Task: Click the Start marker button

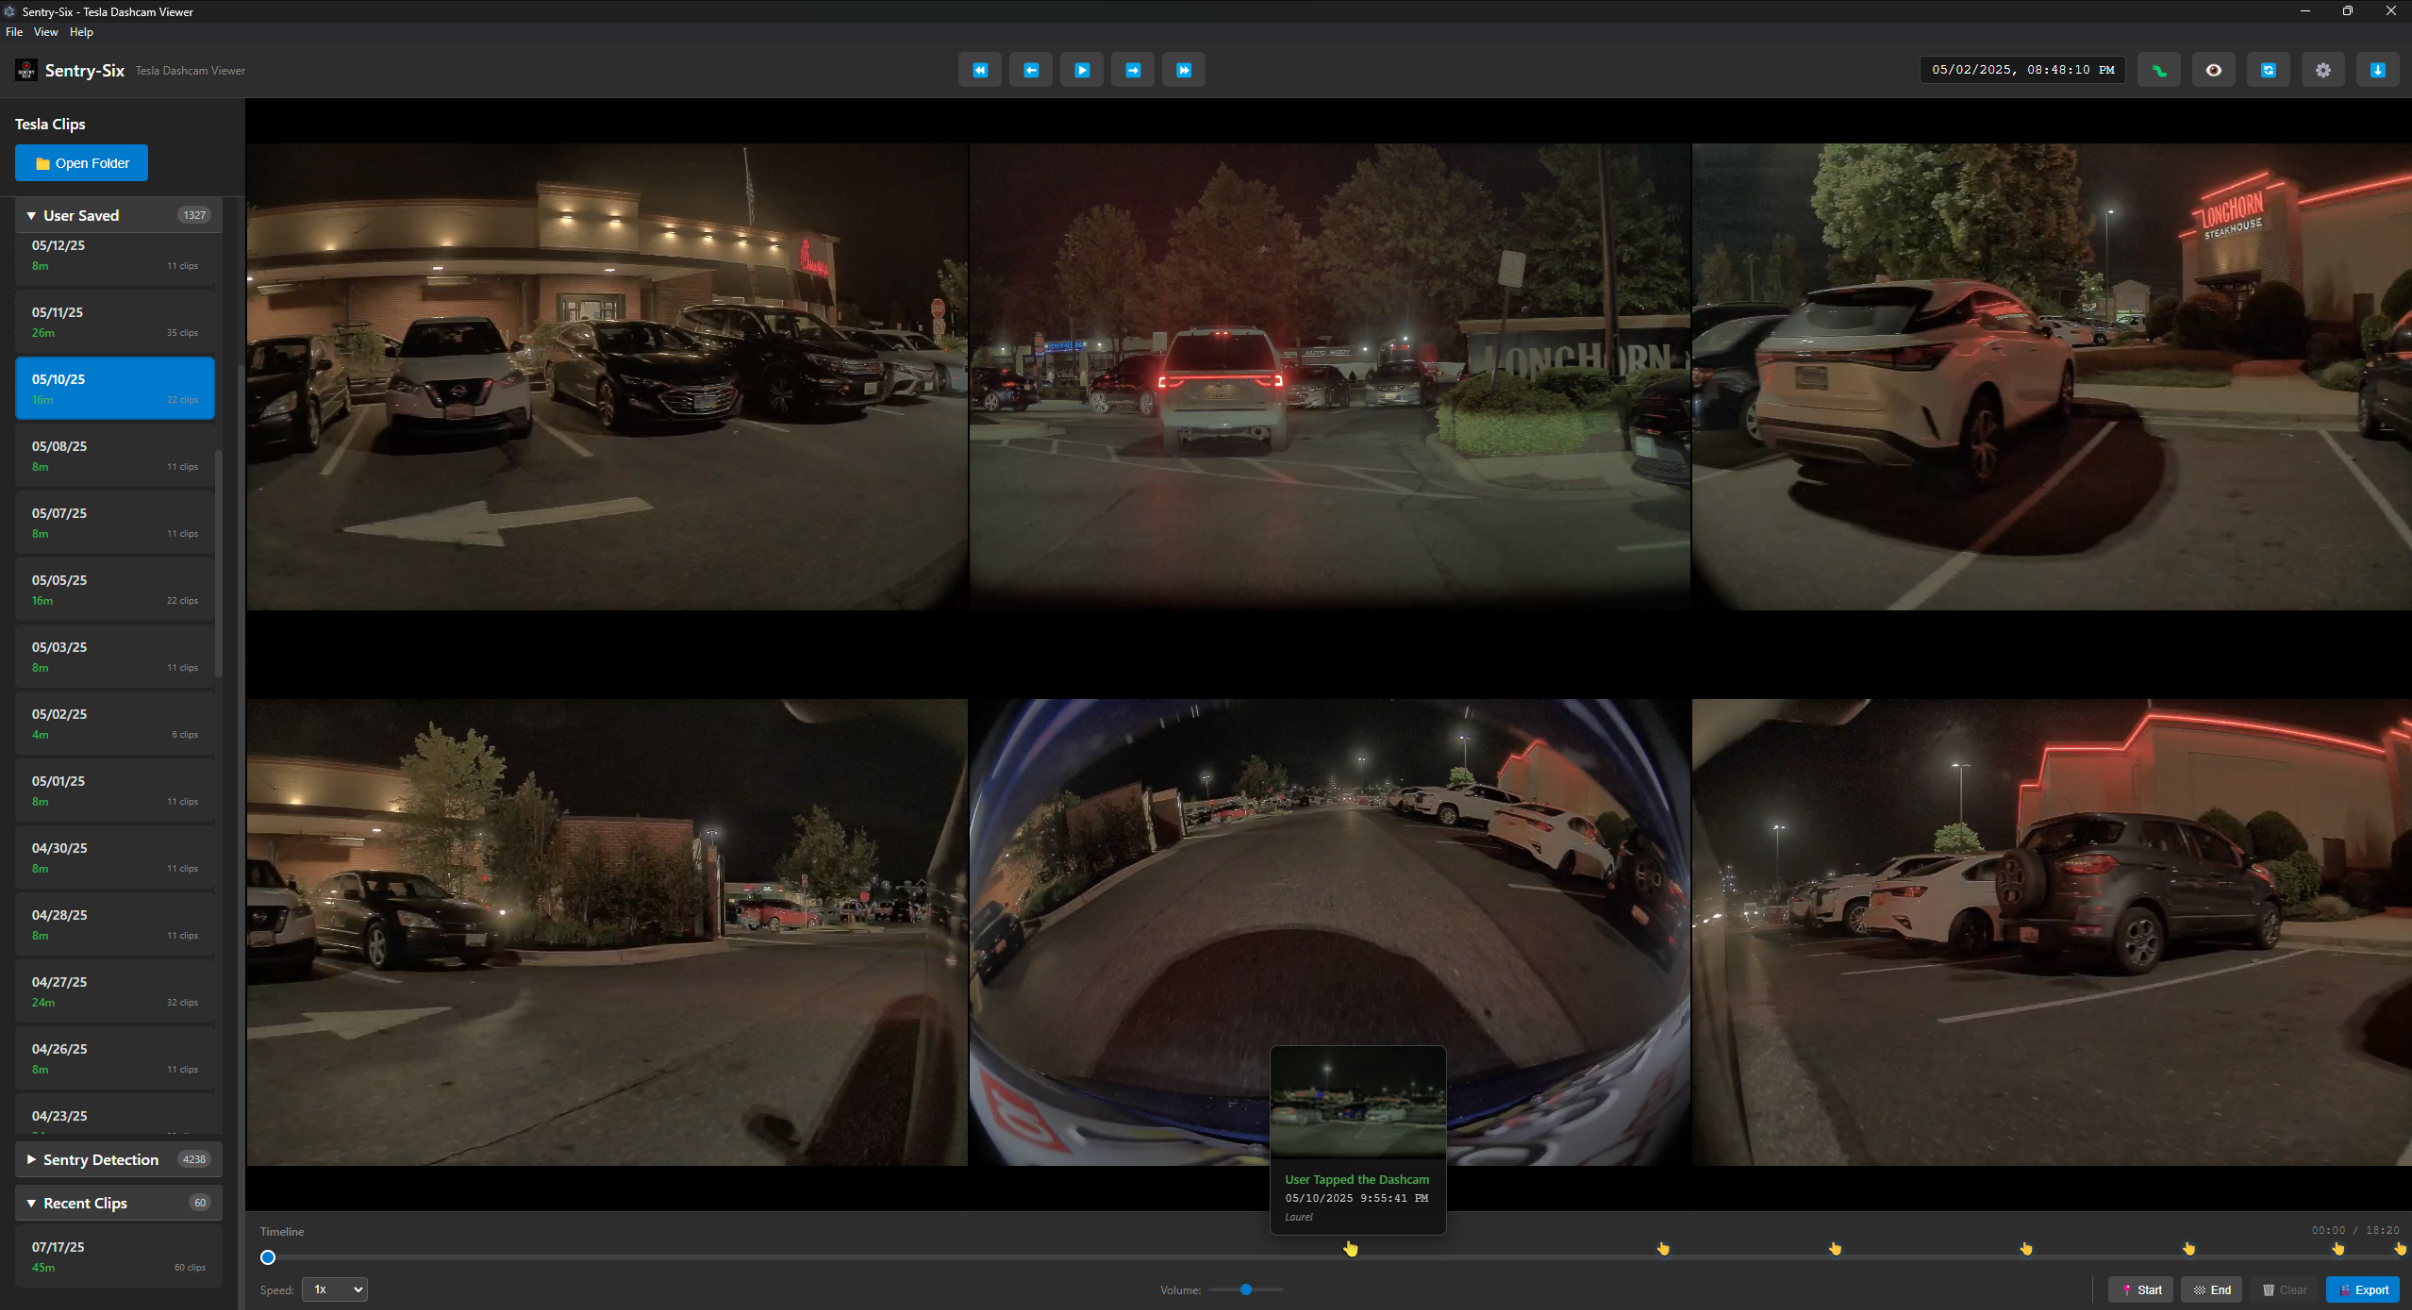Action: [x=2140, y=1289]
